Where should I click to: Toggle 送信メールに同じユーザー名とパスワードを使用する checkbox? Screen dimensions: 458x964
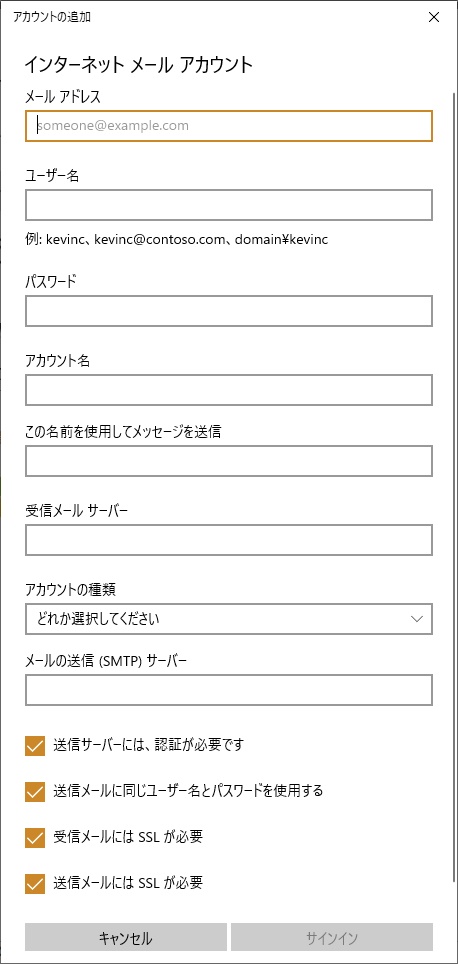pyautogui.click(x=35, y=791)
